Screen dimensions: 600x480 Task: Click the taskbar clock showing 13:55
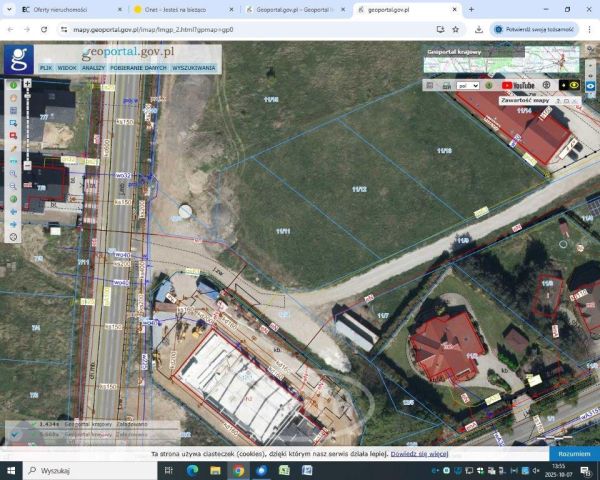point(559,470)
